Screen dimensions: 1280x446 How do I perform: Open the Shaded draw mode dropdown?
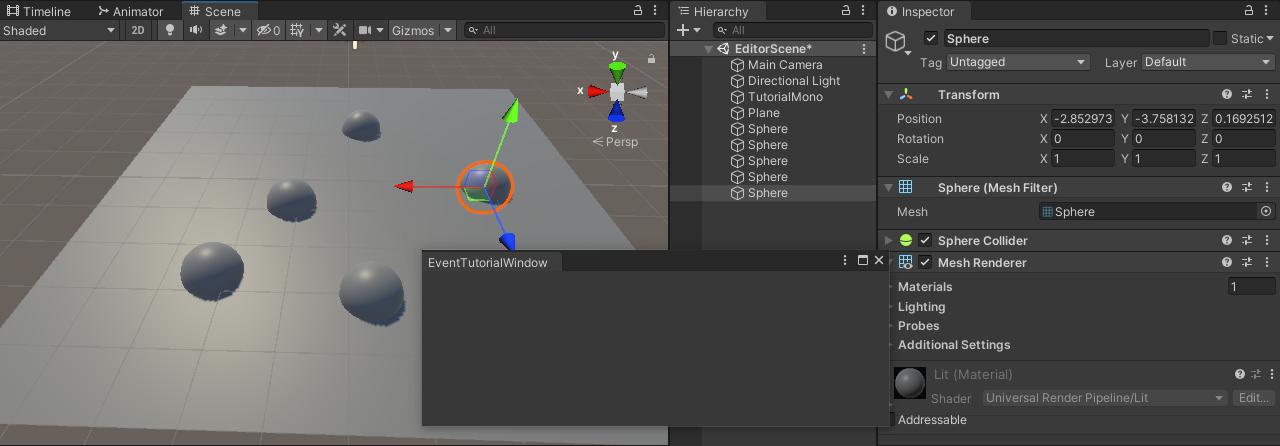(x=59, y=30)
